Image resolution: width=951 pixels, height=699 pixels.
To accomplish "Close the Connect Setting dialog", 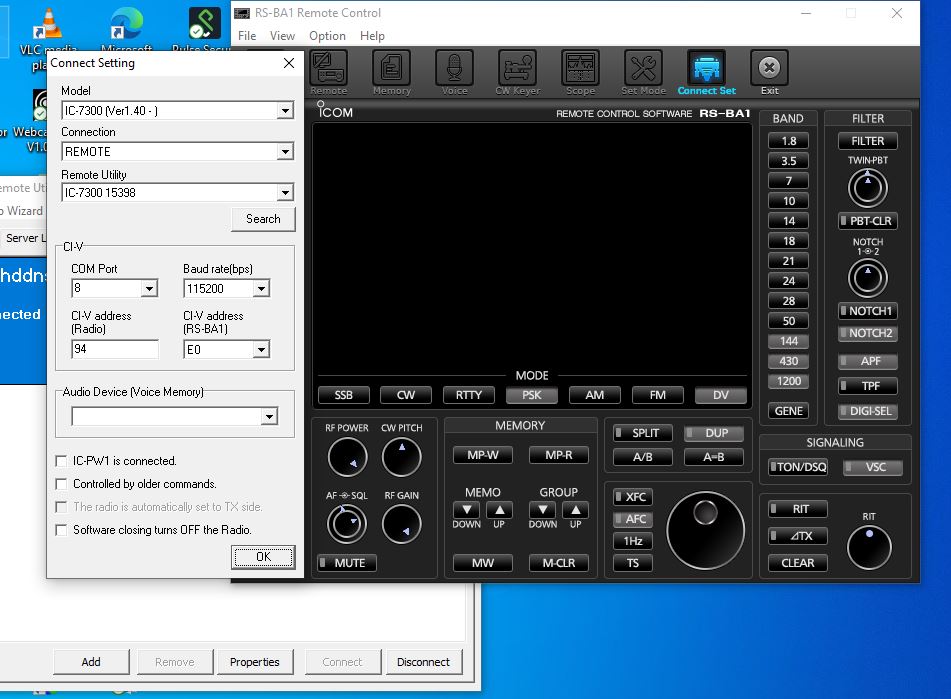I will point(289,63).
